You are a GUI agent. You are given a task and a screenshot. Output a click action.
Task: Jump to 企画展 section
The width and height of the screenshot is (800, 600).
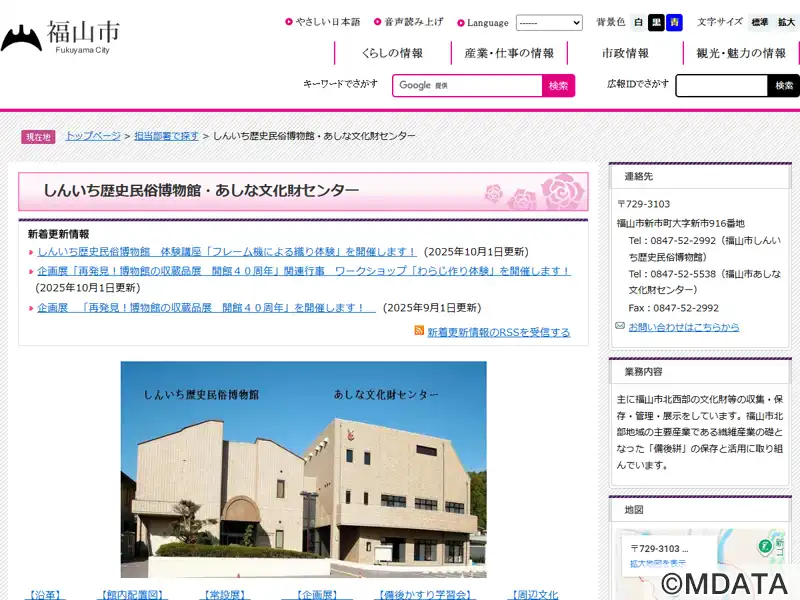[317, 594]
